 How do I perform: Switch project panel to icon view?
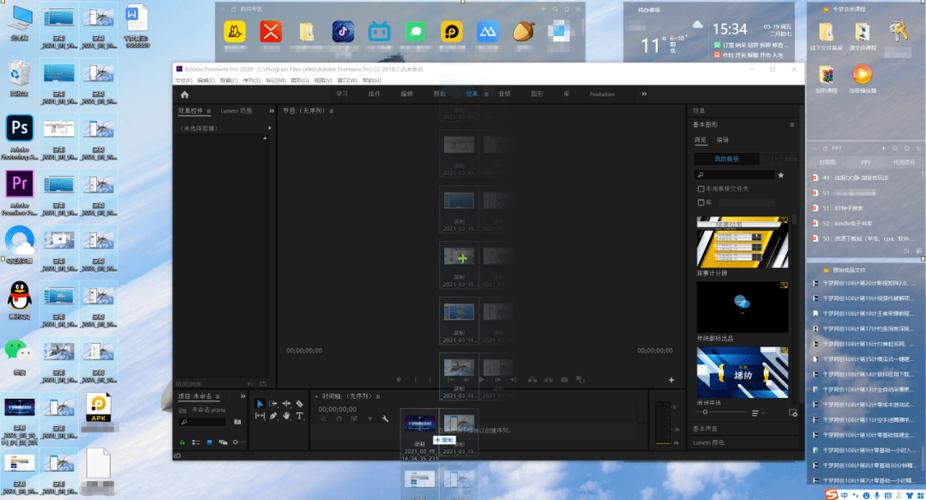pos(209,442)
